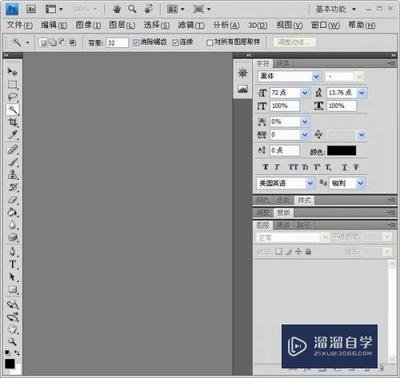
Task: Select the Brush tool
Action: tap(12, 162)
